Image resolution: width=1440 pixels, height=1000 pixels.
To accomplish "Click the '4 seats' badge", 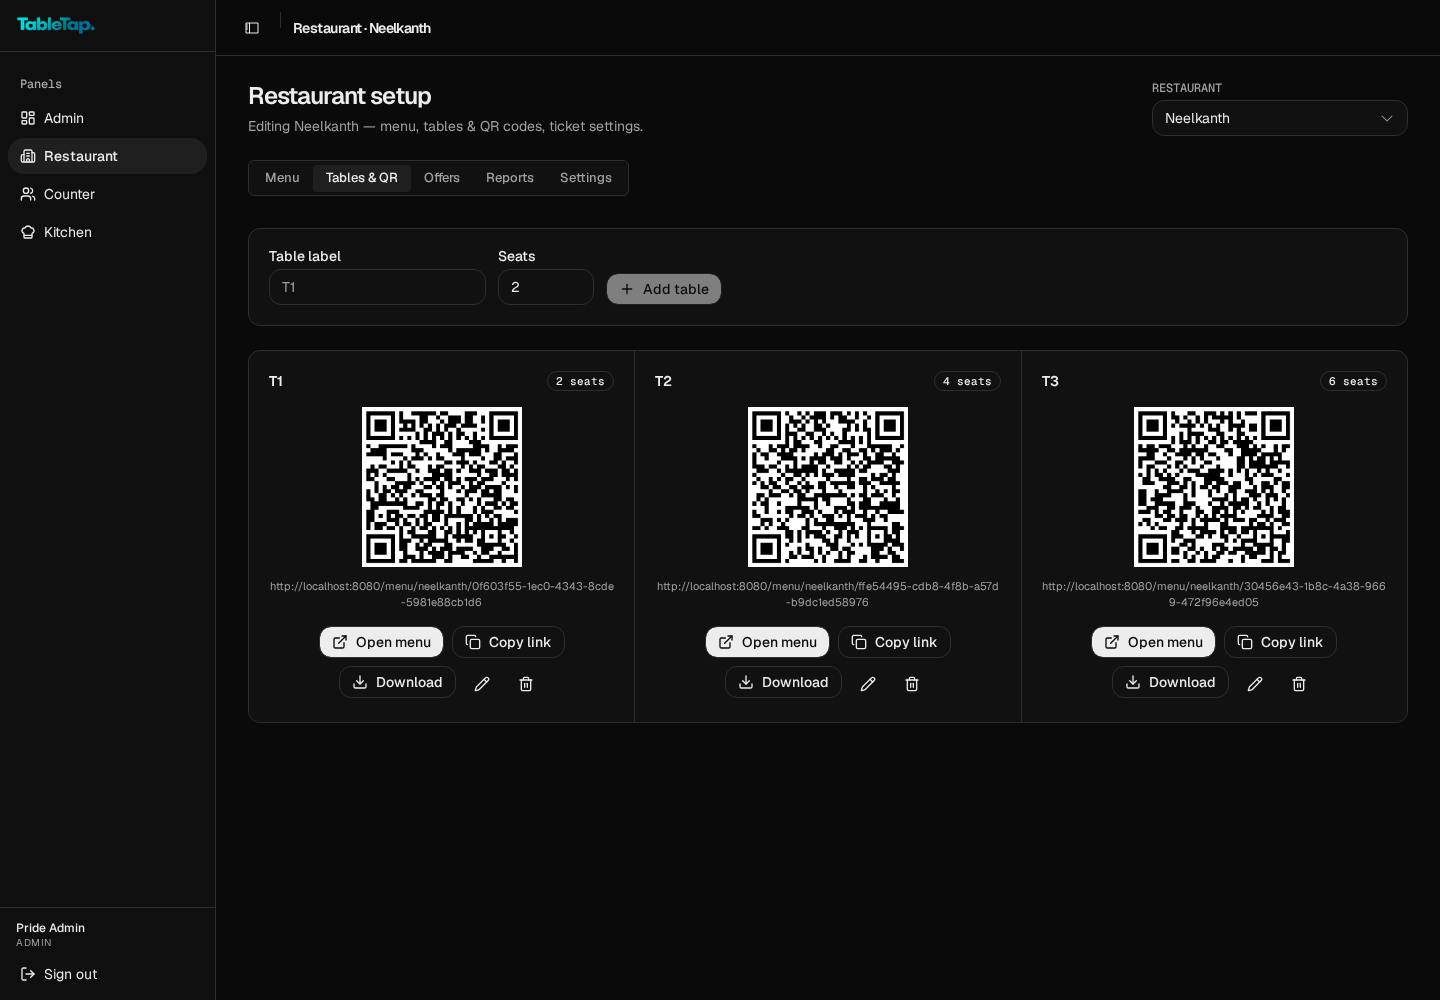I will tap(967, 381).
